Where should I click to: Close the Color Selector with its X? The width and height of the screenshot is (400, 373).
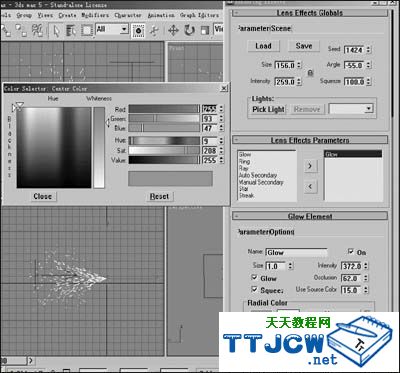[224, 88]
